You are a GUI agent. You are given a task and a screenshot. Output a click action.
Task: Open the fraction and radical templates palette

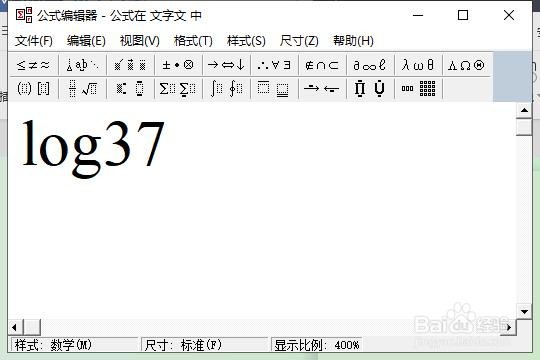pyautogui.click(x=82, y=89)
